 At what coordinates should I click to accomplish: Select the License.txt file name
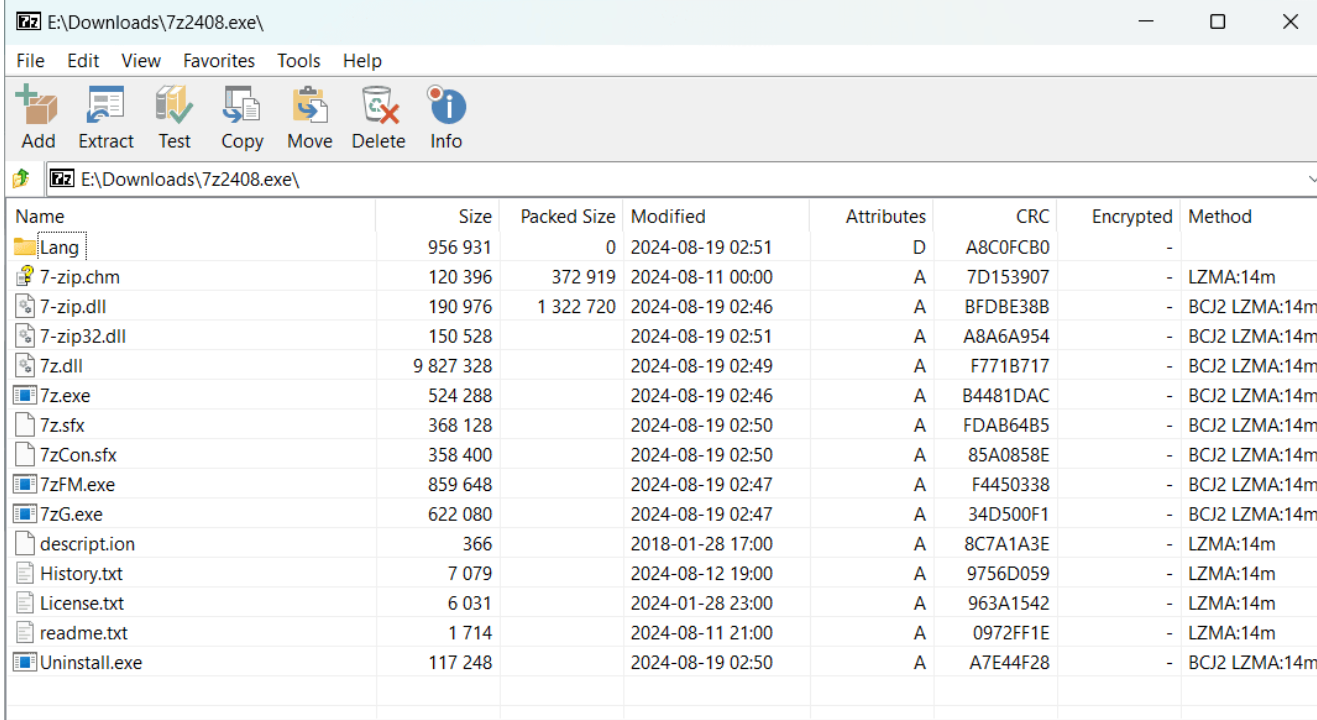pos(82,603)
